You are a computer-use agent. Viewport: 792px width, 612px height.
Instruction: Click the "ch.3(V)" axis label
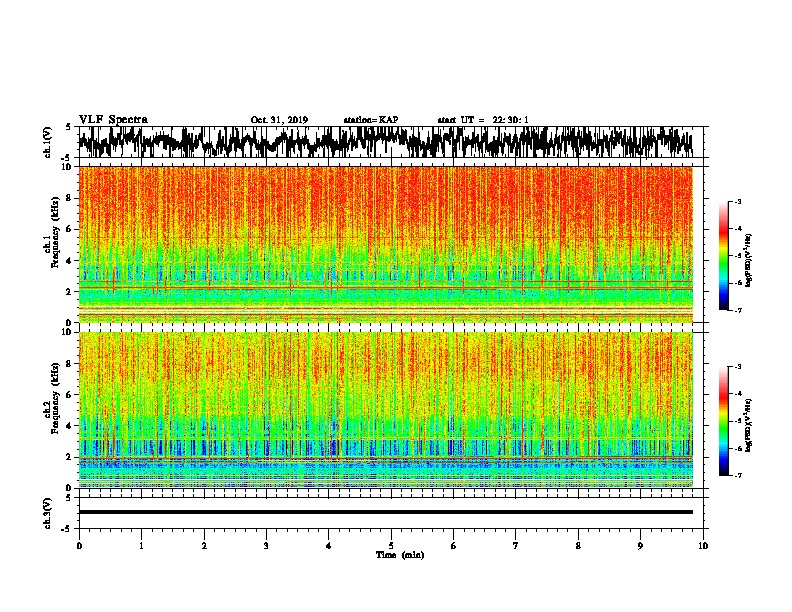pyautogui.click(x=47, y=513)
